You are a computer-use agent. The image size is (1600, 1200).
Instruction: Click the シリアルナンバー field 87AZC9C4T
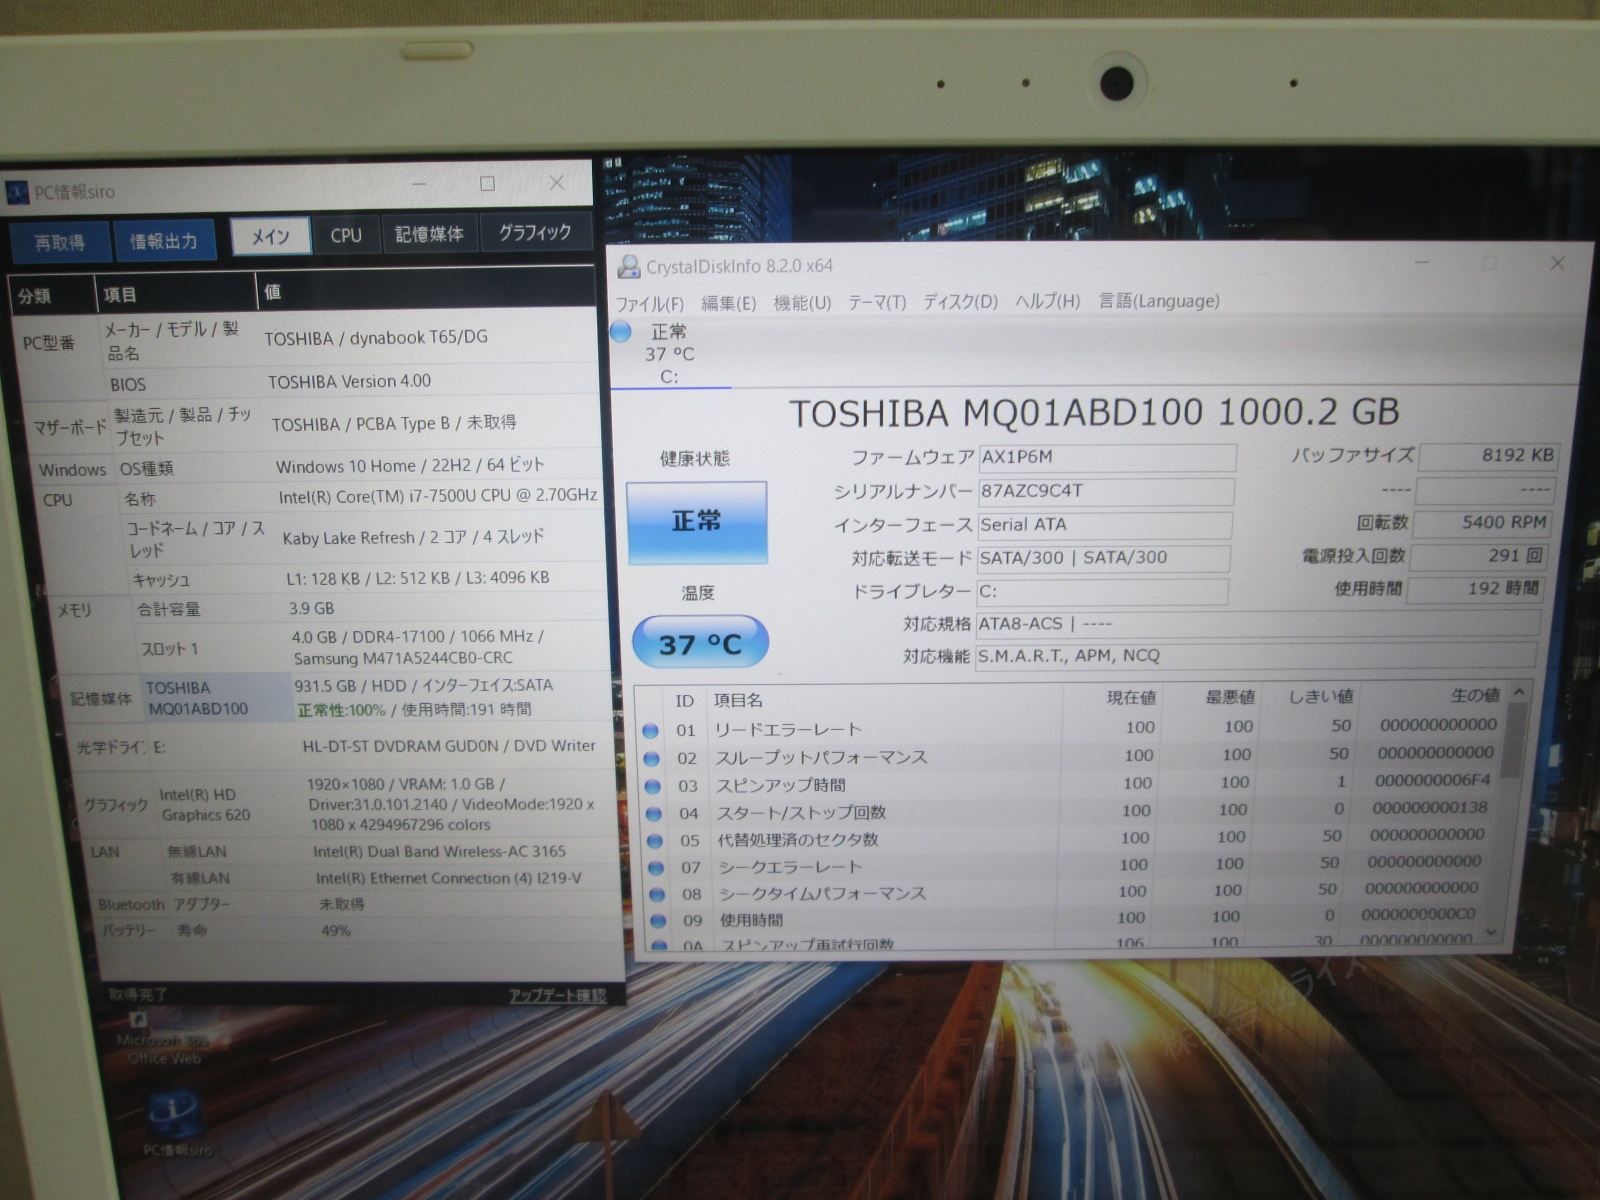click(1105, 492)
